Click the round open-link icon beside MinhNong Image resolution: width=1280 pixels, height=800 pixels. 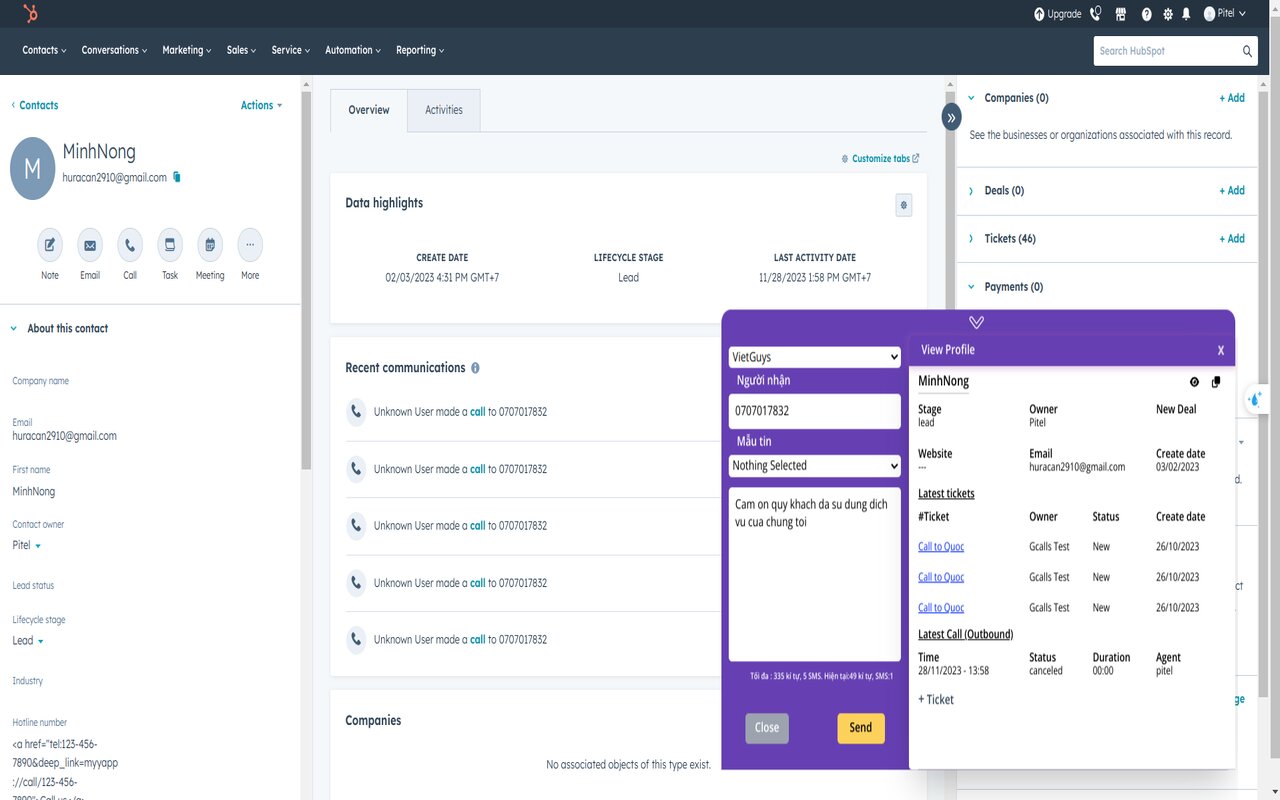tap(1194, 382)
